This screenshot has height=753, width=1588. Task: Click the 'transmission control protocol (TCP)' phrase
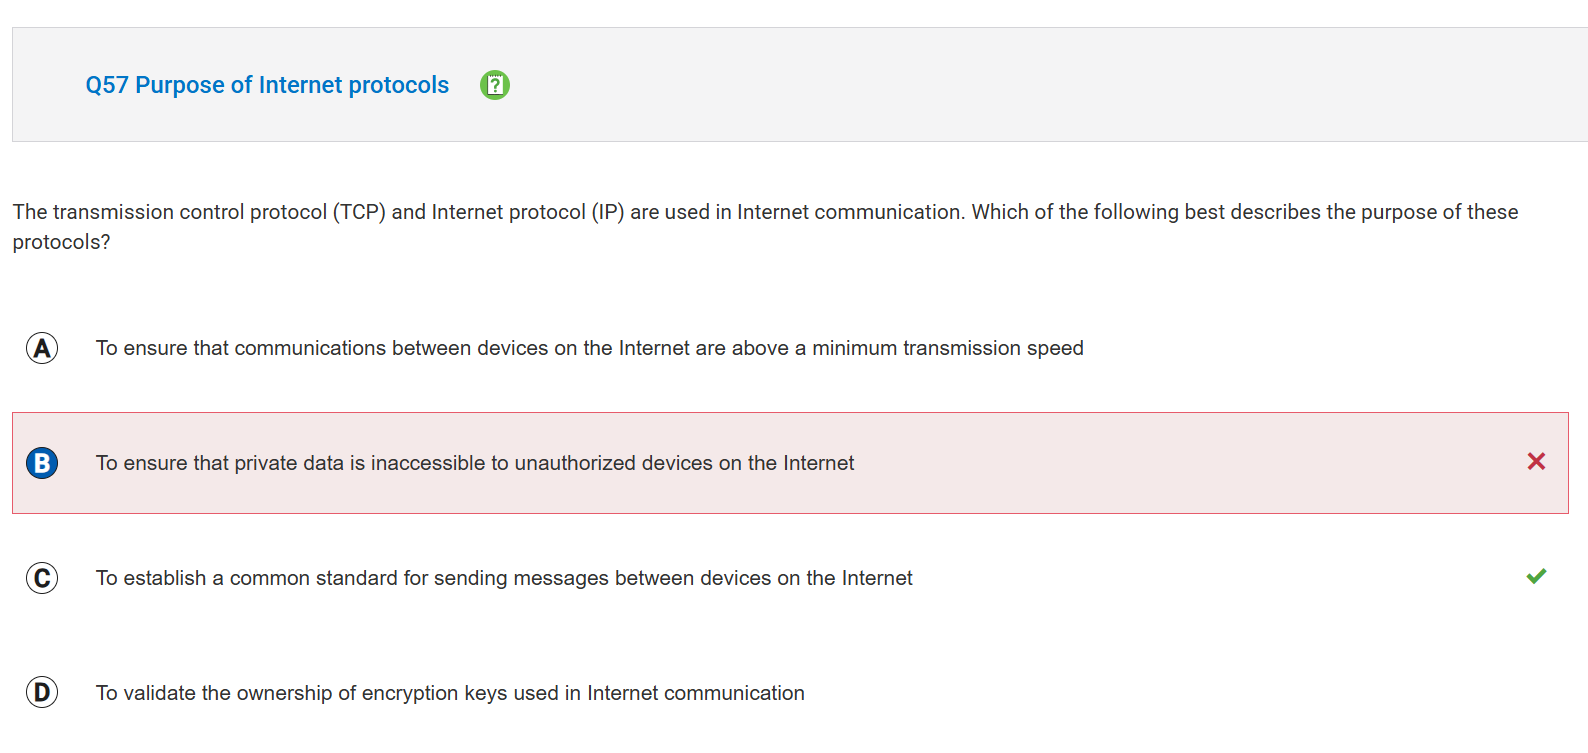coord(219,212)
